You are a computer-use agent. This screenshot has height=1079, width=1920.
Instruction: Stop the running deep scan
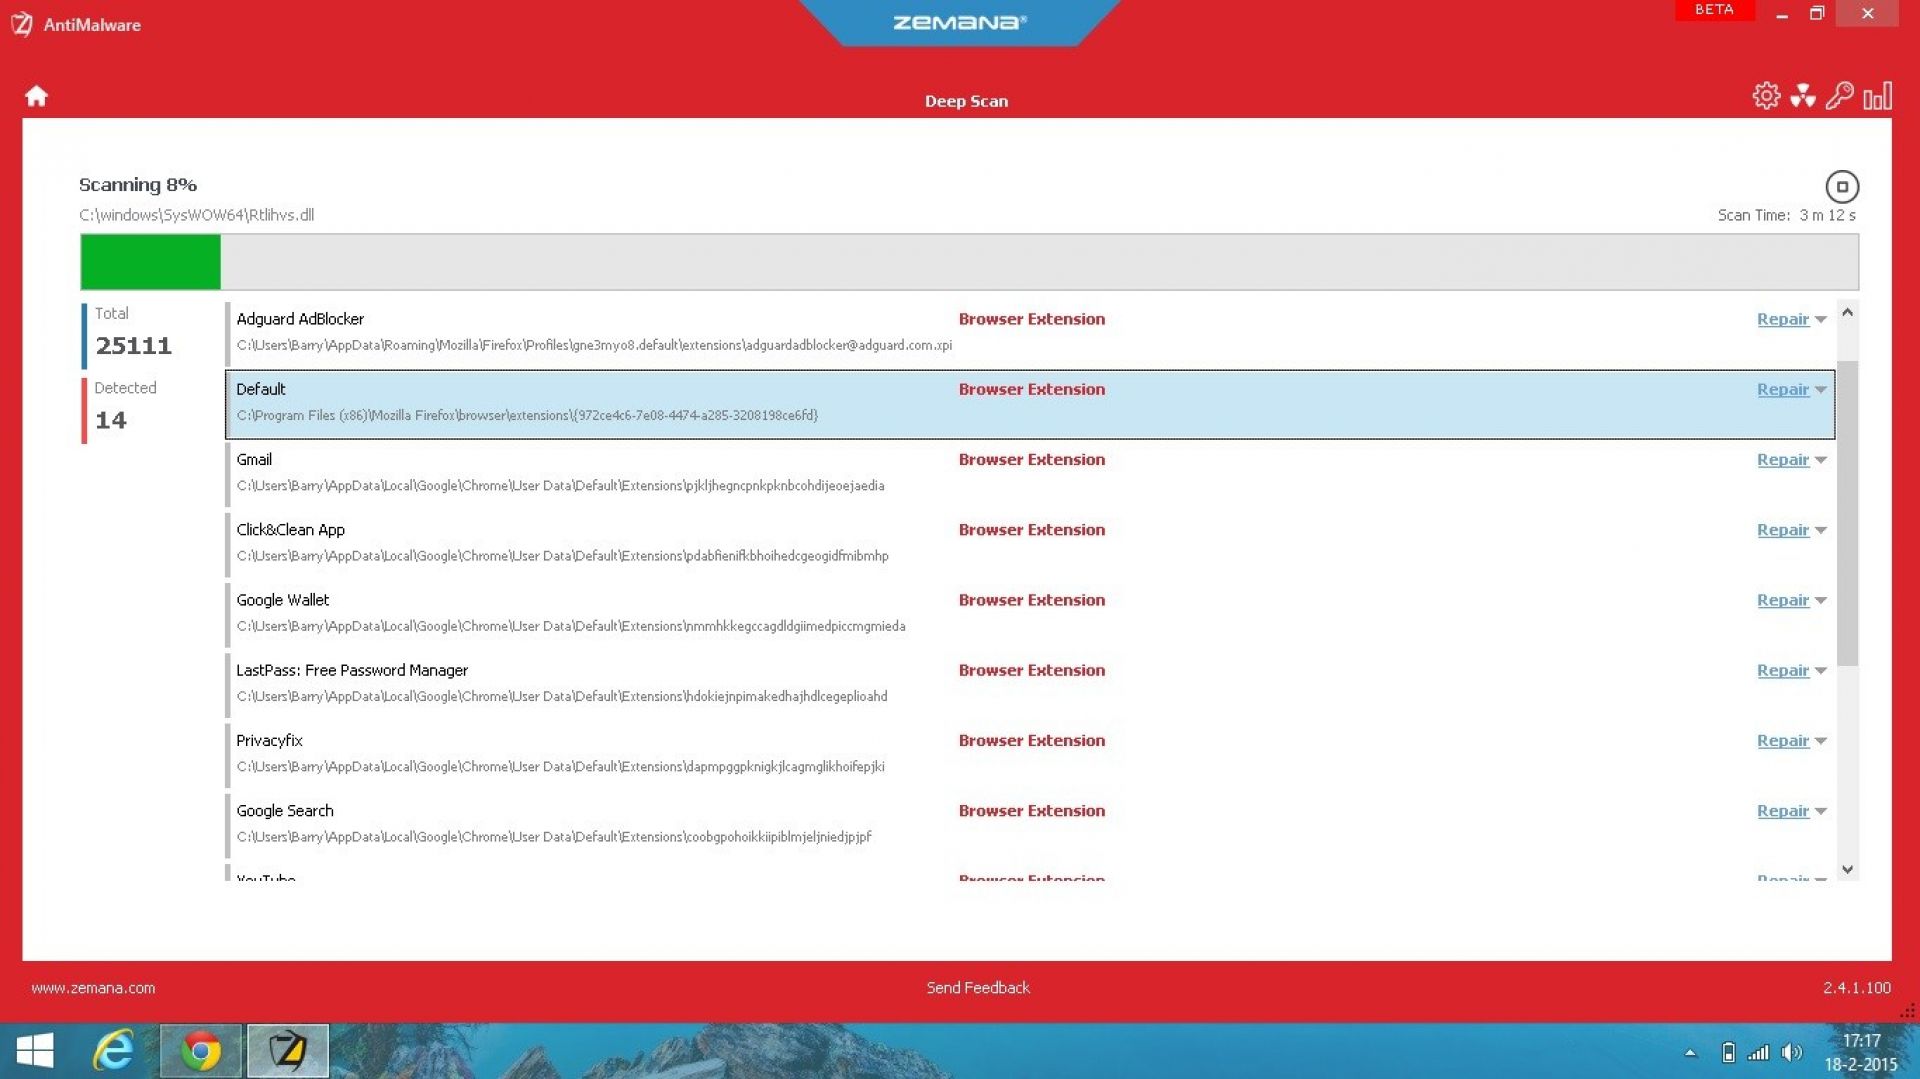coord(1841,187)
